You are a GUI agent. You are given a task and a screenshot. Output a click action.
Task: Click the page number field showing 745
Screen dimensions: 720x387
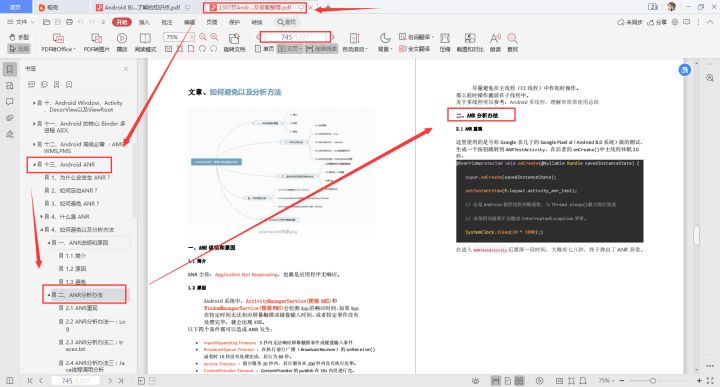295,37
